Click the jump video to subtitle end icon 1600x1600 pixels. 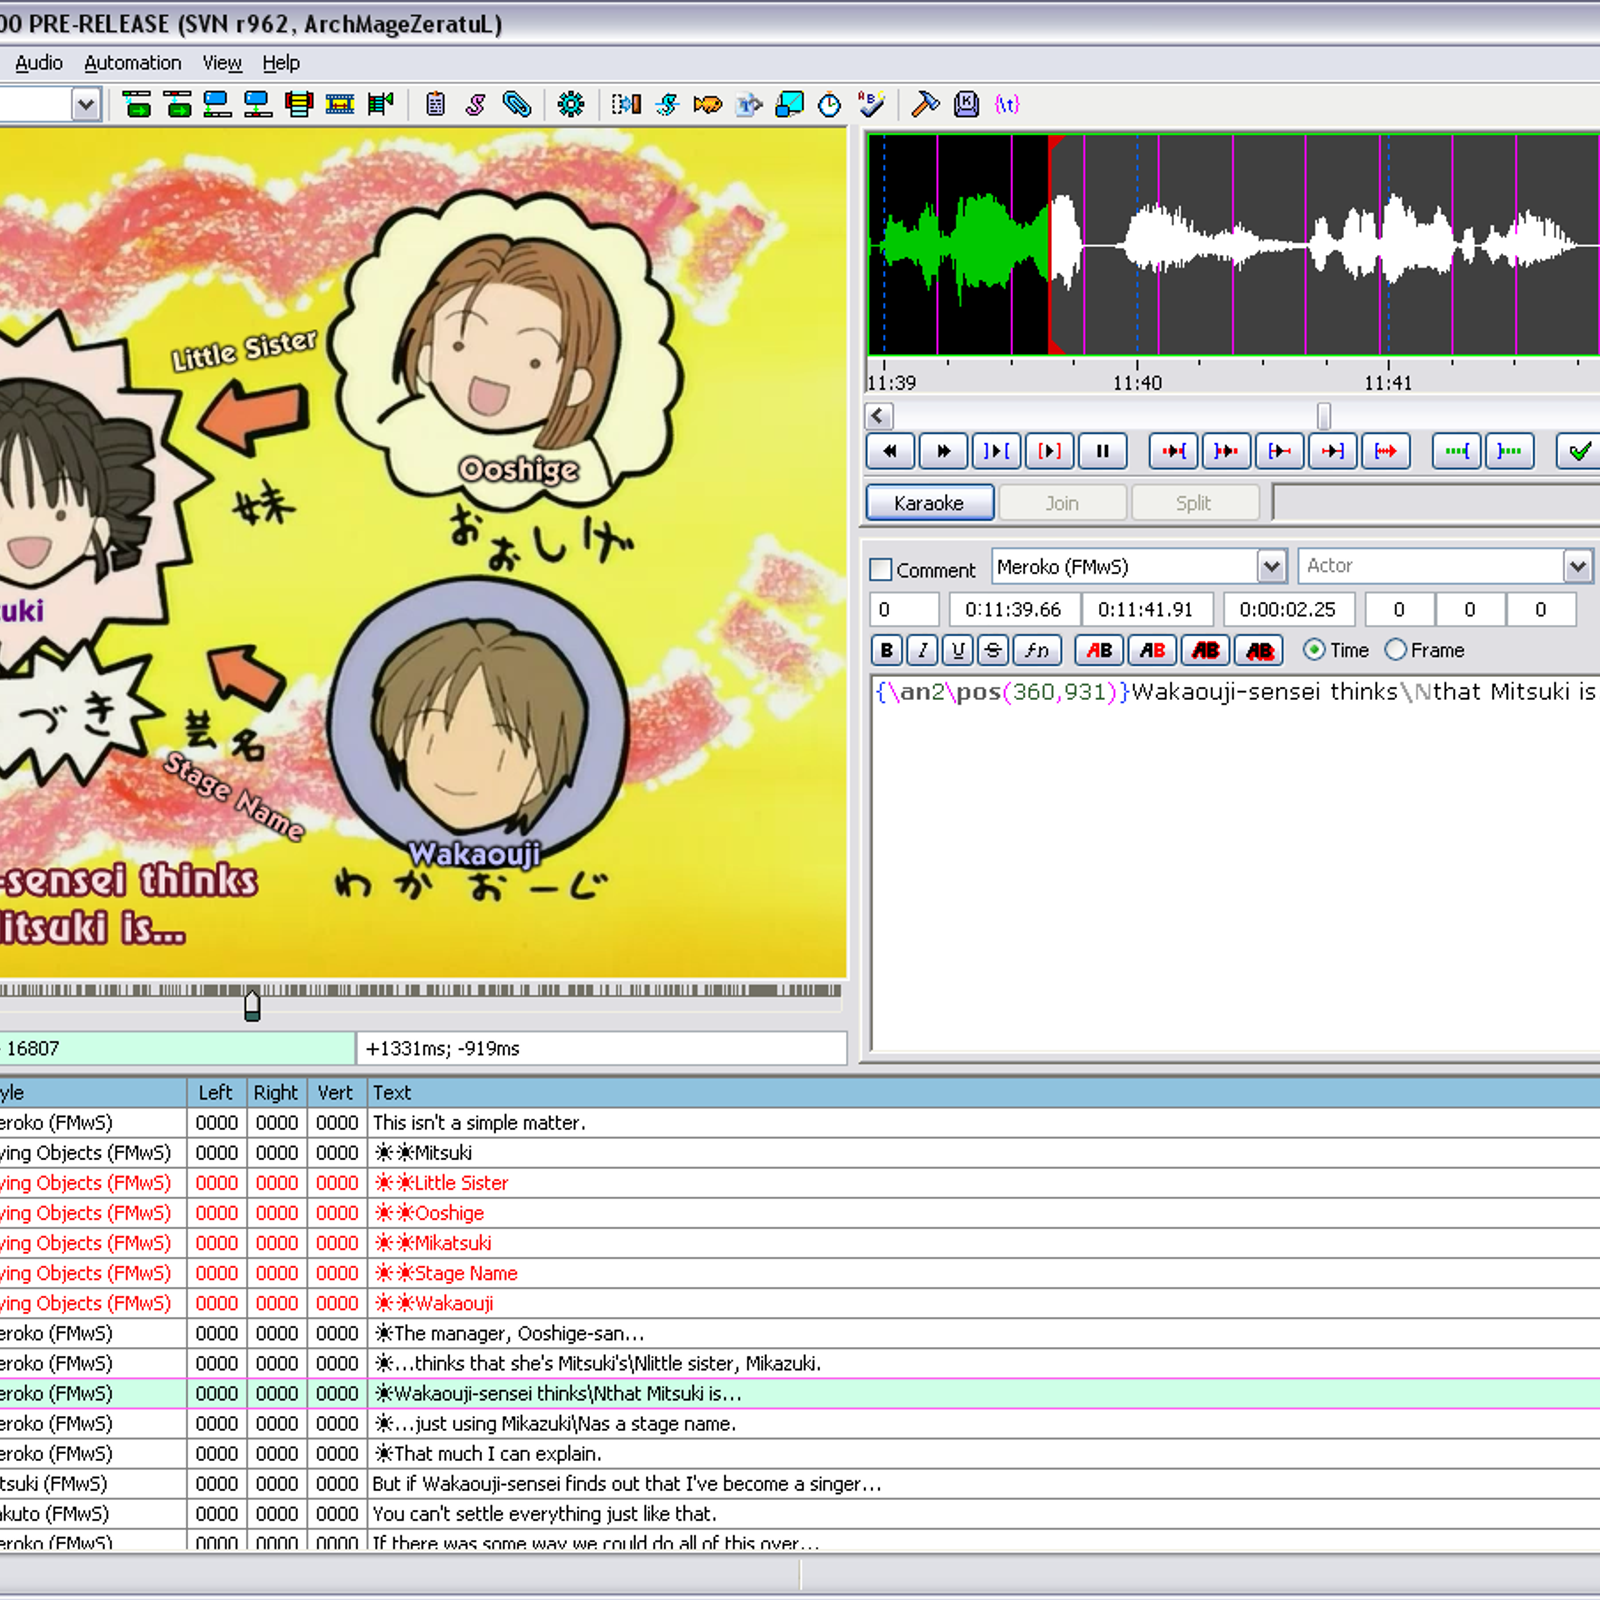pos(178,104)
